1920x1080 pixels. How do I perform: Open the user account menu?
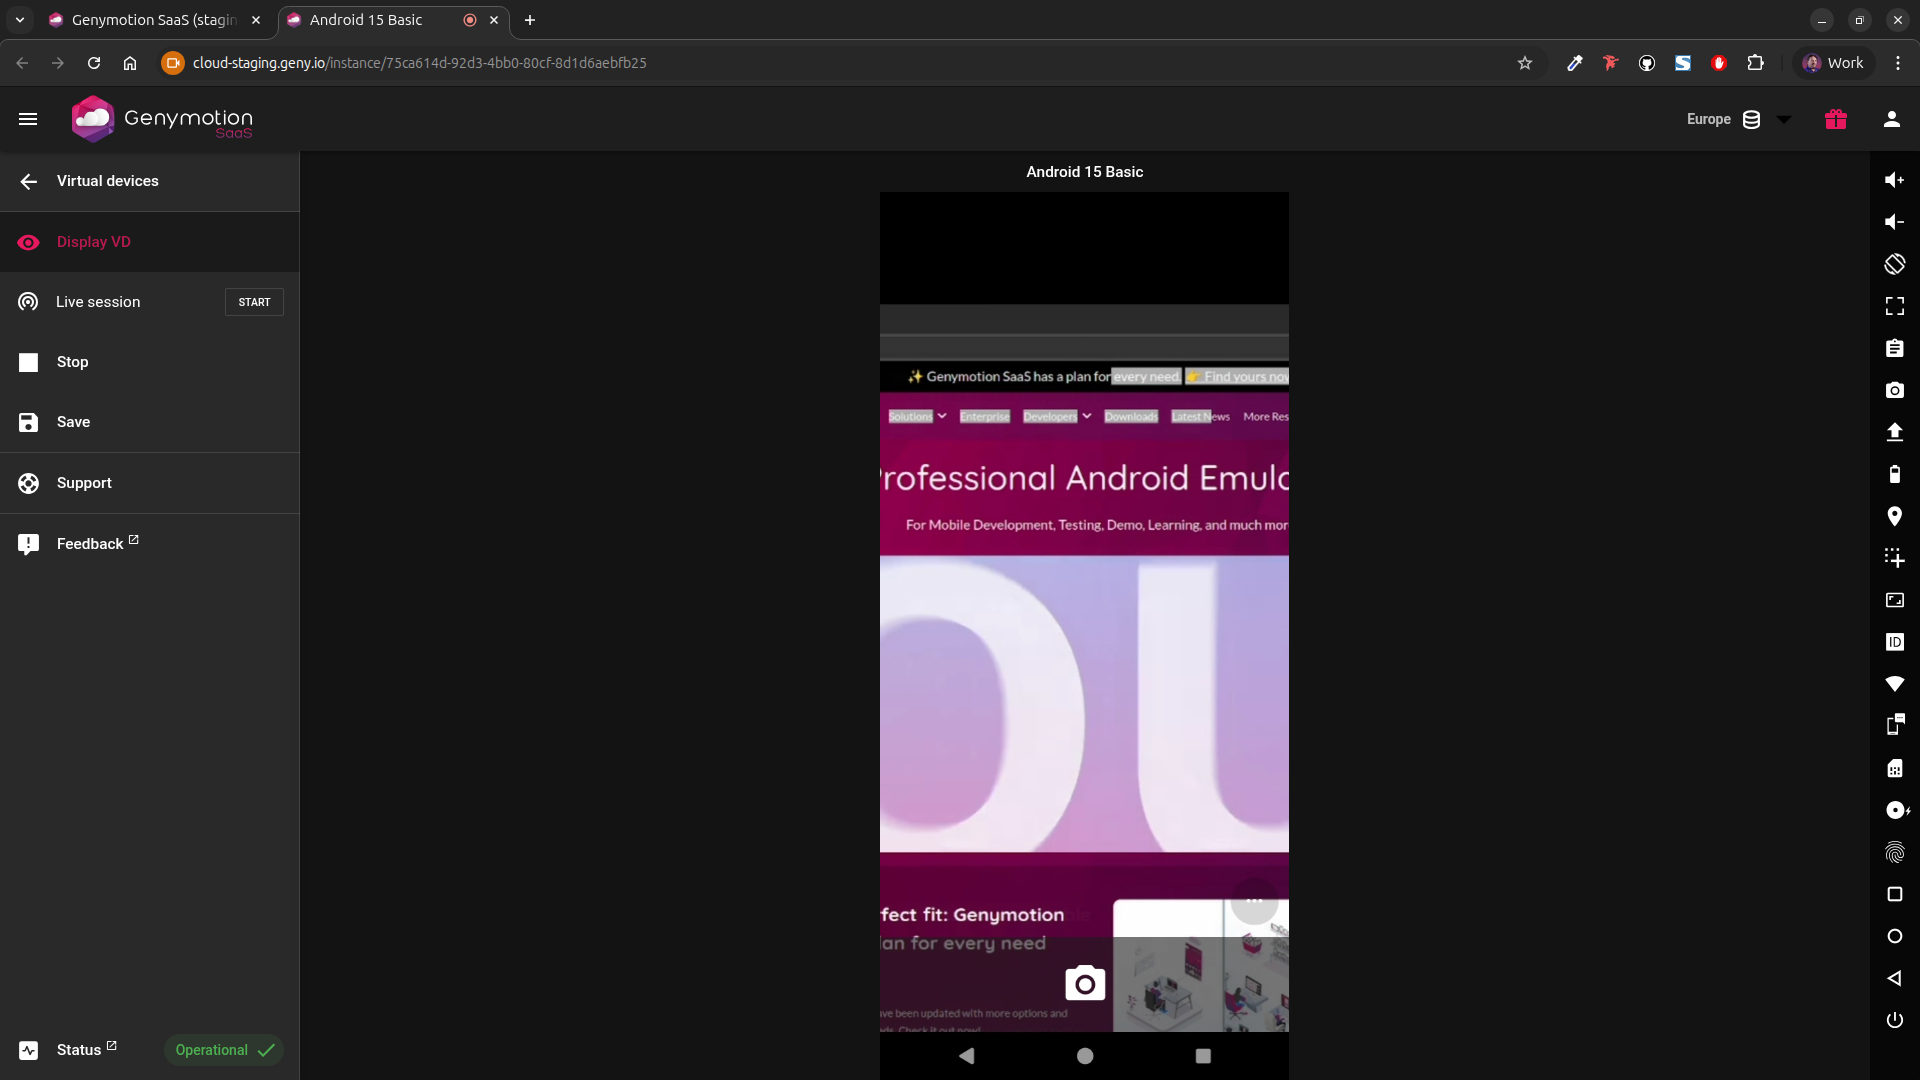tap(1891, 119)
